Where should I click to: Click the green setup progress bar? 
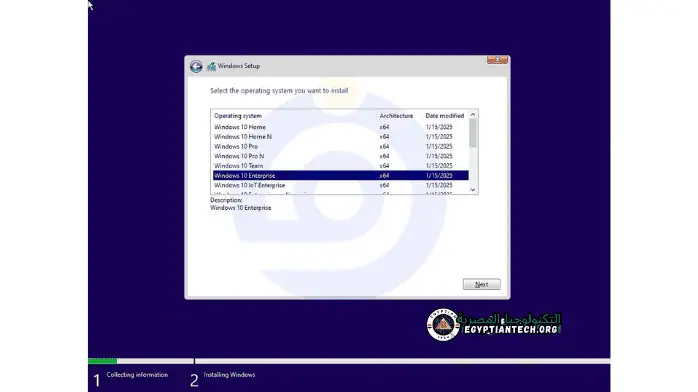(x=102, y=361)
